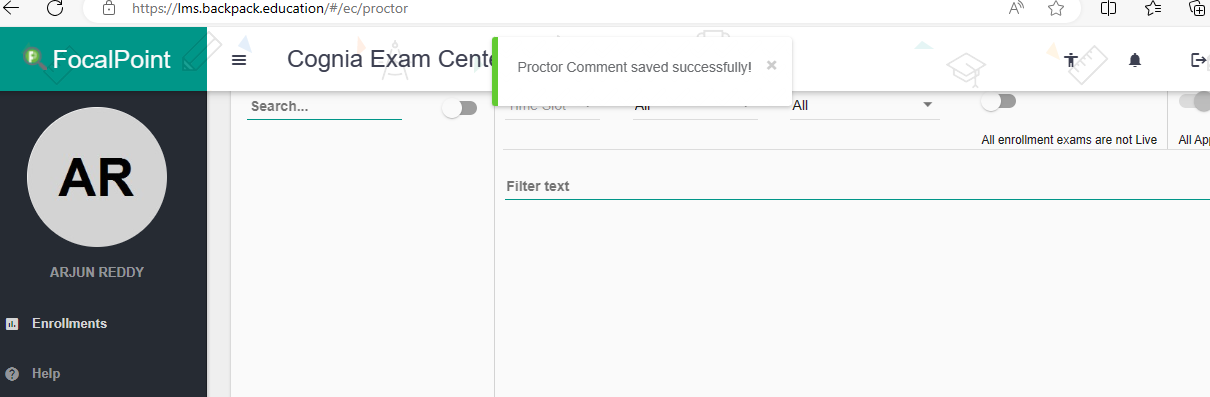Image resolution: width=1210 pixels, height=397 pixels.
Task: Click the browser refresh icon
Action: (x=55, y=8)
